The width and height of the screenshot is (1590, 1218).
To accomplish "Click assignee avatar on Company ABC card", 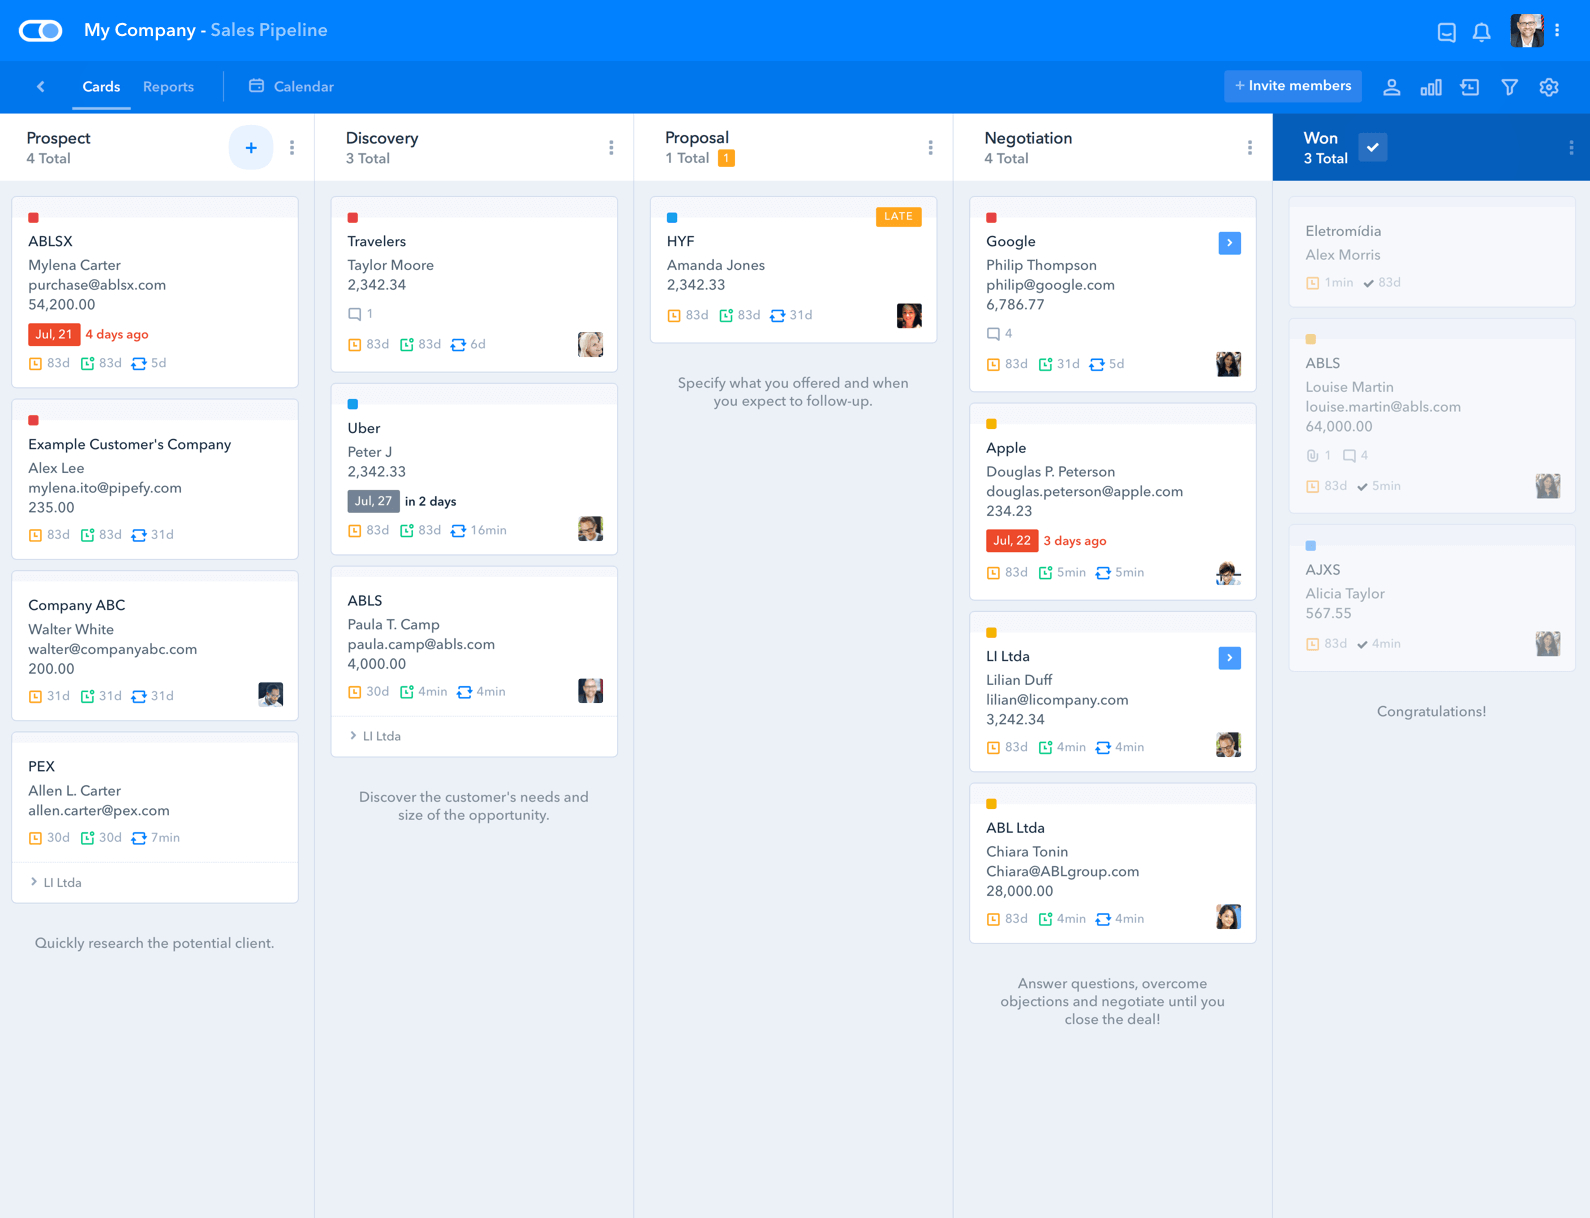I will pos(270,694).
